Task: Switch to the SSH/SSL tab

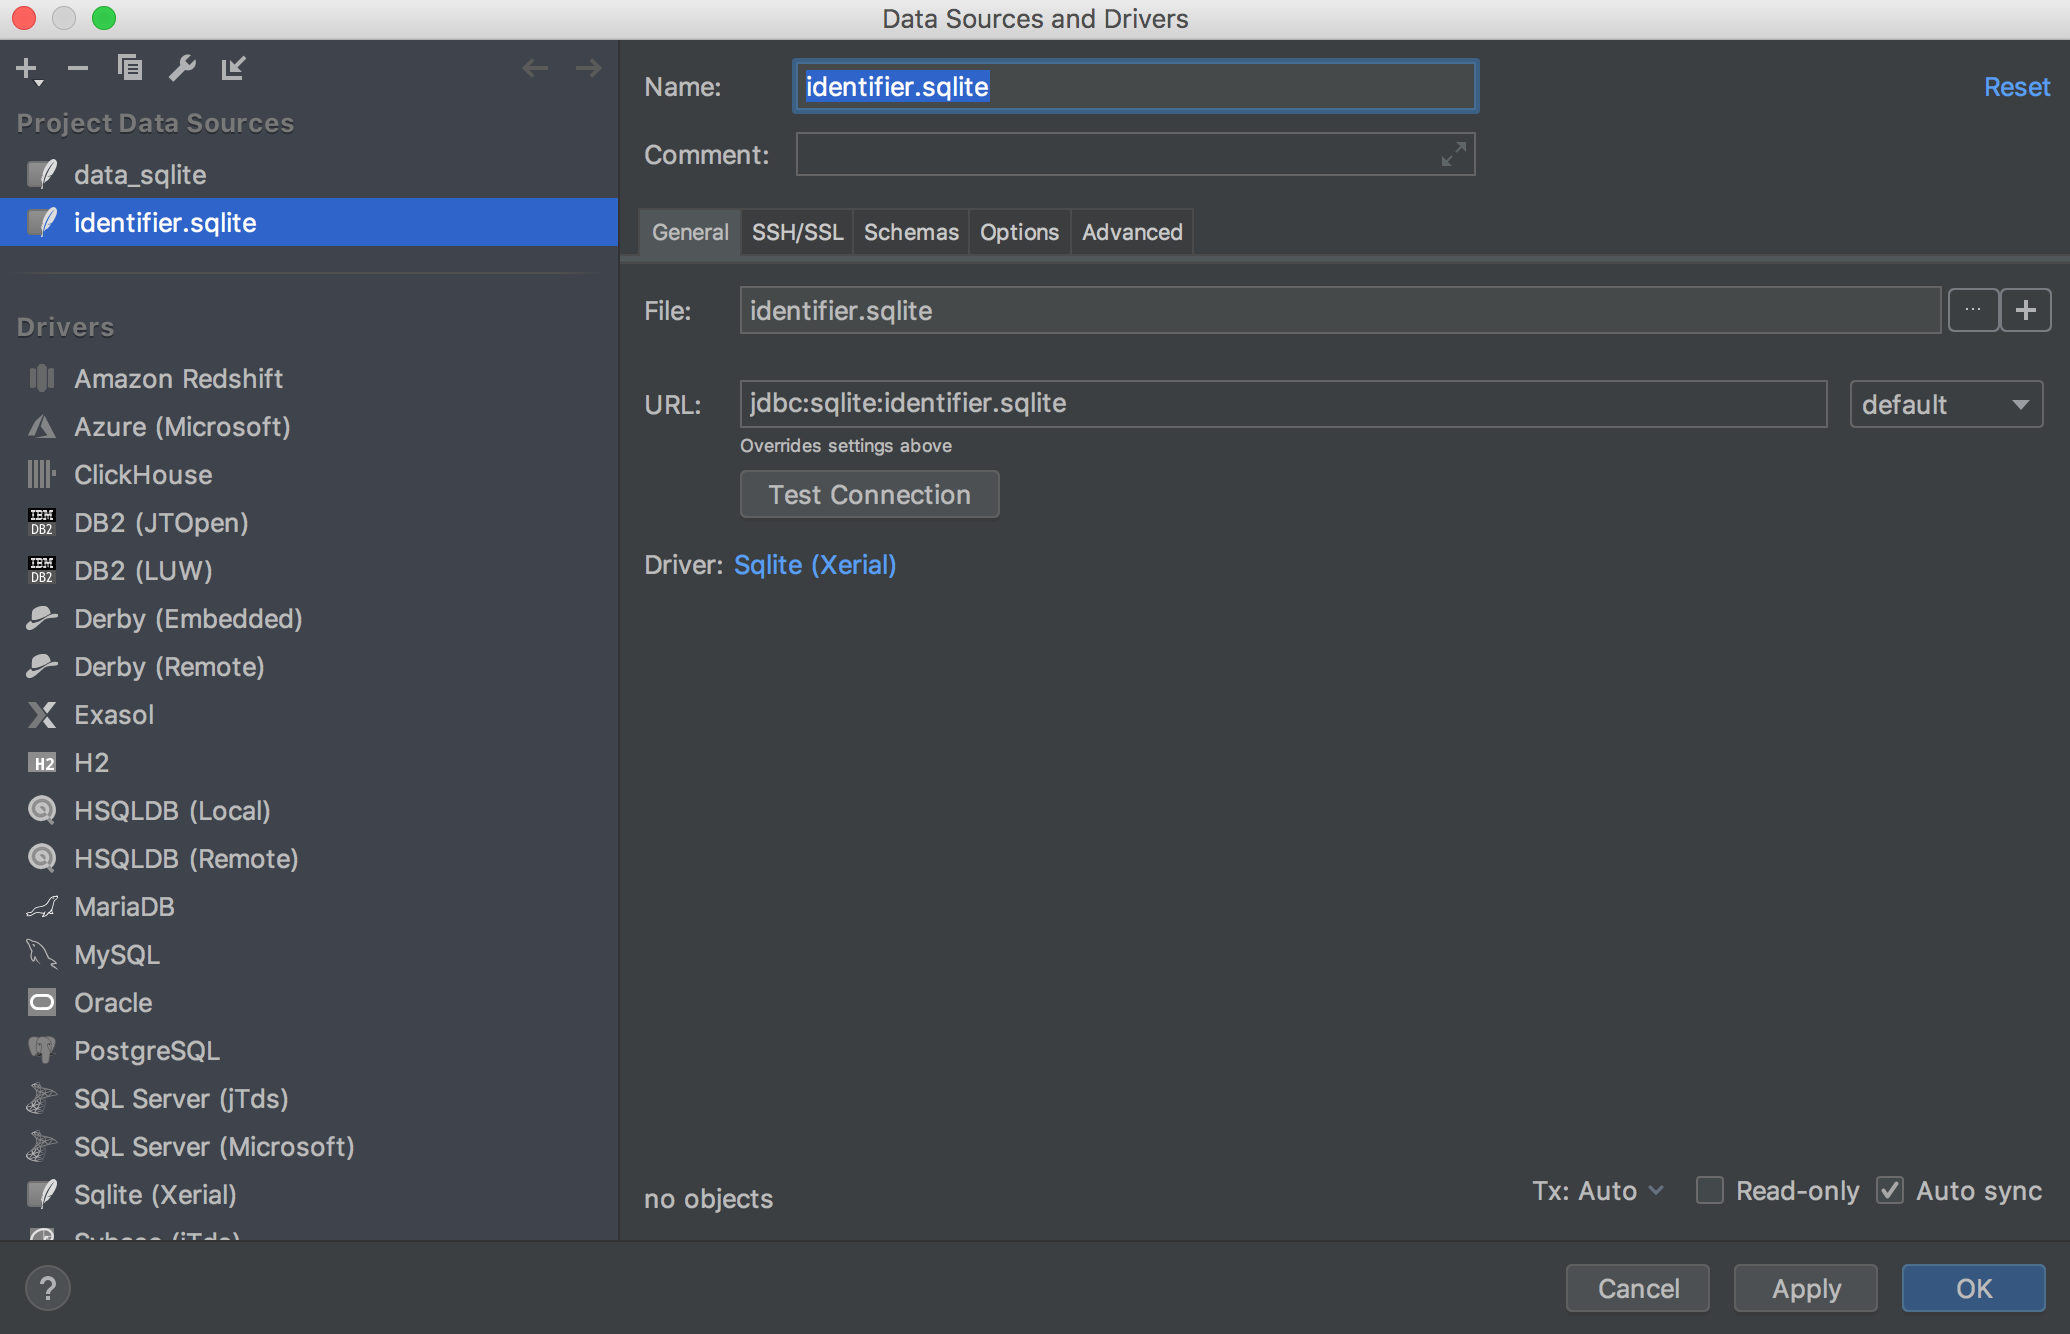Action: [x=797, y=232]
